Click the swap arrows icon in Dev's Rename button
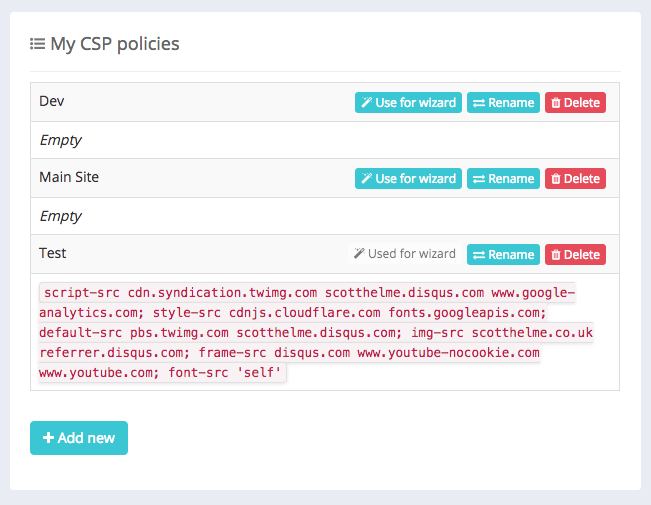This screenshot has height=505, width=651. pos(479,103)
